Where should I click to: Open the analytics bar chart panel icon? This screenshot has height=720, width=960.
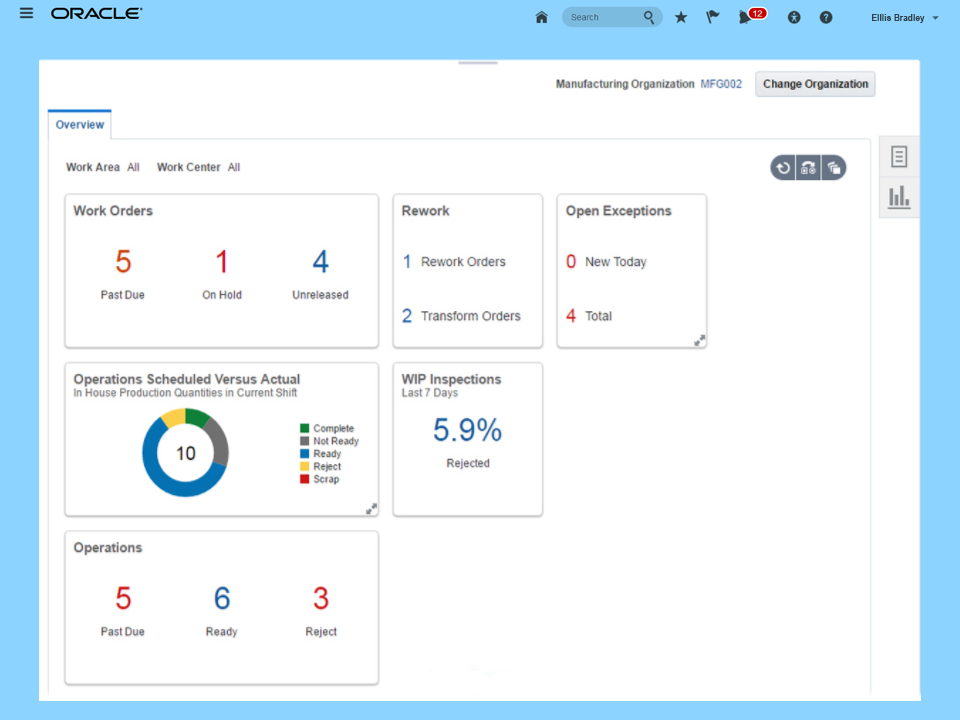[899, 197]
